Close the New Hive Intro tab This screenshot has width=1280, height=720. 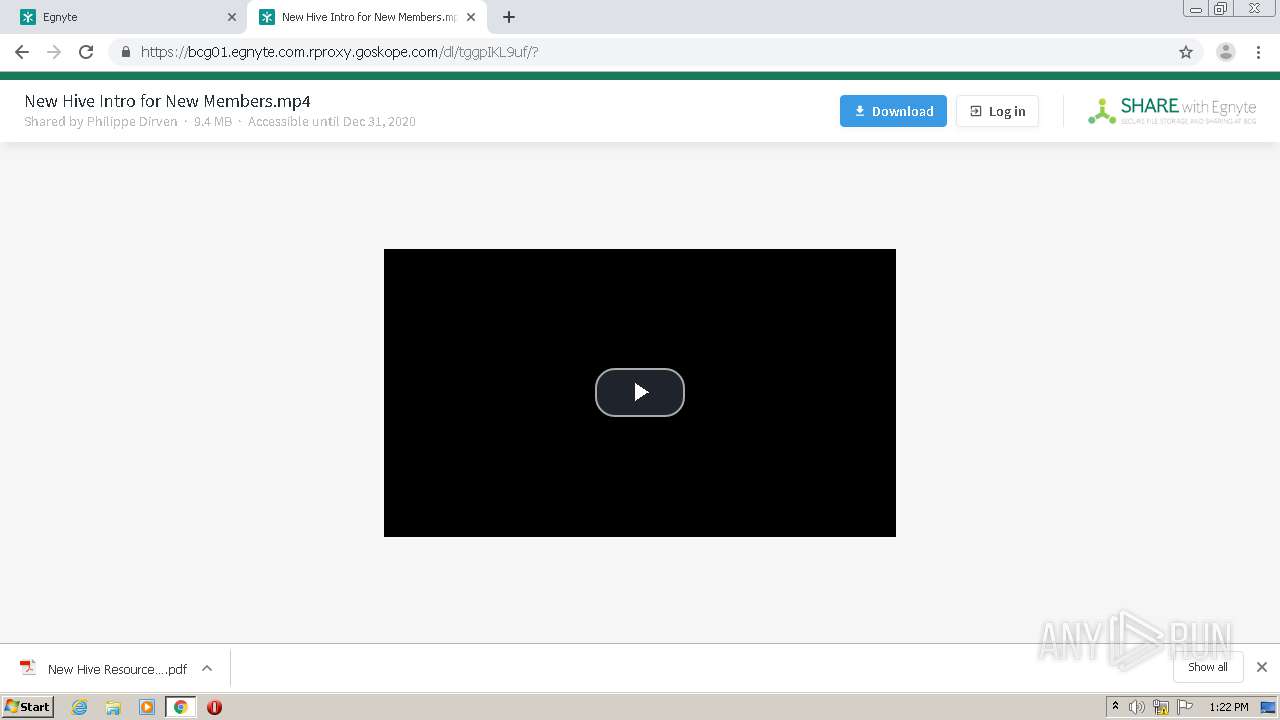click(471, 17)
